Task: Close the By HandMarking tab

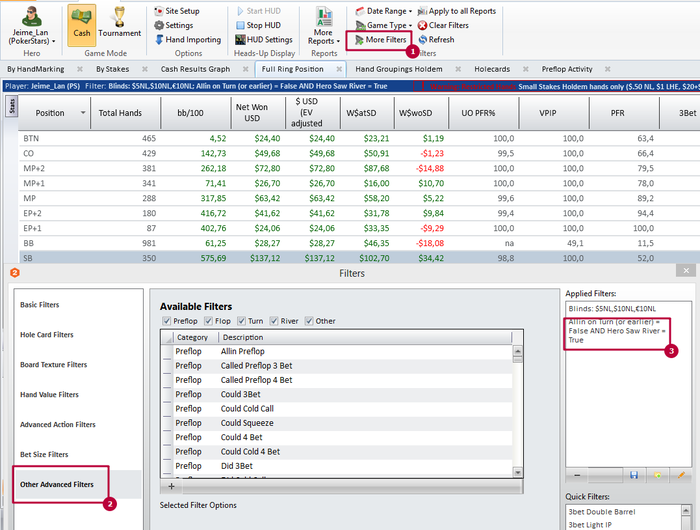Action: 80,69
